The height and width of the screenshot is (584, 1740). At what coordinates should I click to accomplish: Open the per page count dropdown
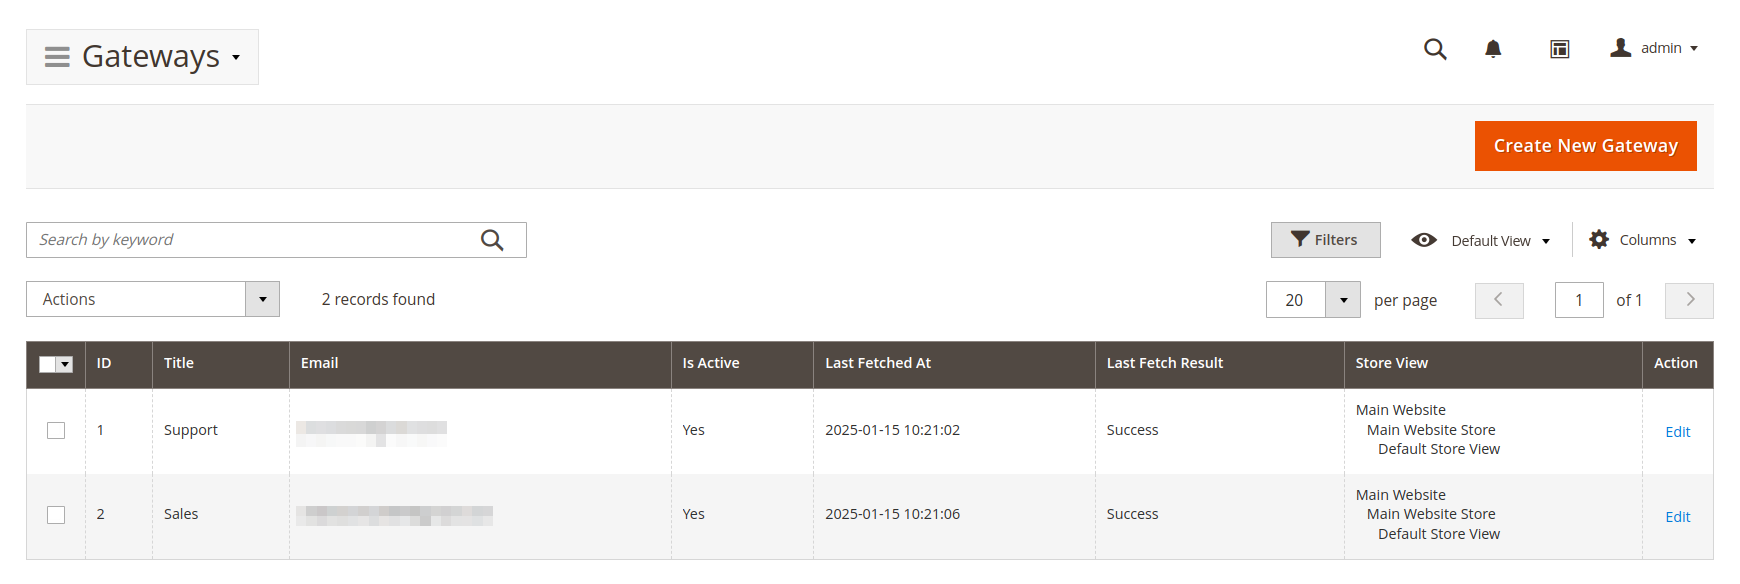[x=1343, y=300]
